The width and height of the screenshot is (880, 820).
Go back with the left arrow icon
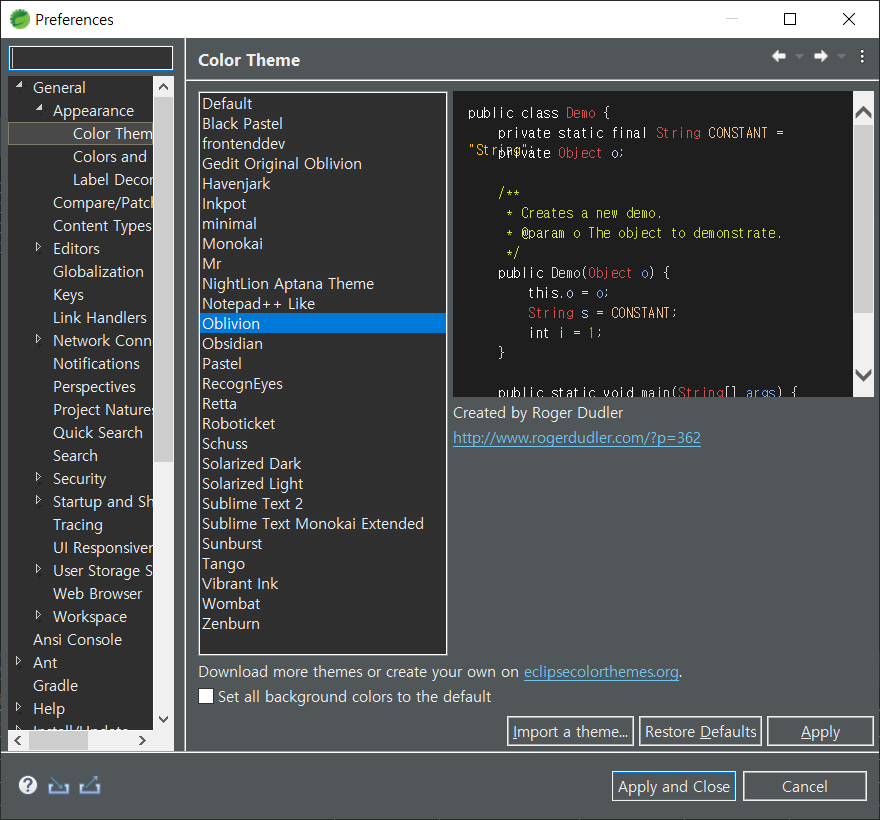tap(779, 56)
